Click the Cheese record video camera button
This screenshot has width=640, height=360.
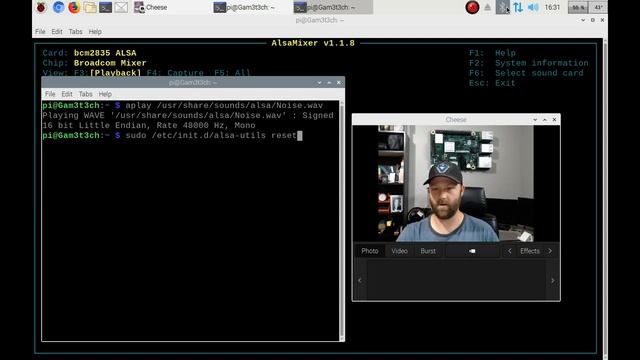(x=472, y=251)
